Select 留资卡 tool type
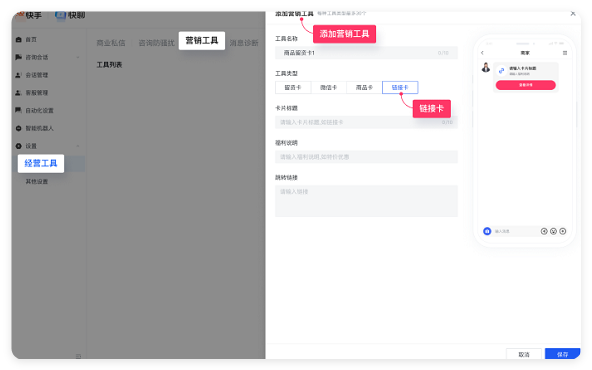Viewport: 592px width, 370px height. [293, 87]
